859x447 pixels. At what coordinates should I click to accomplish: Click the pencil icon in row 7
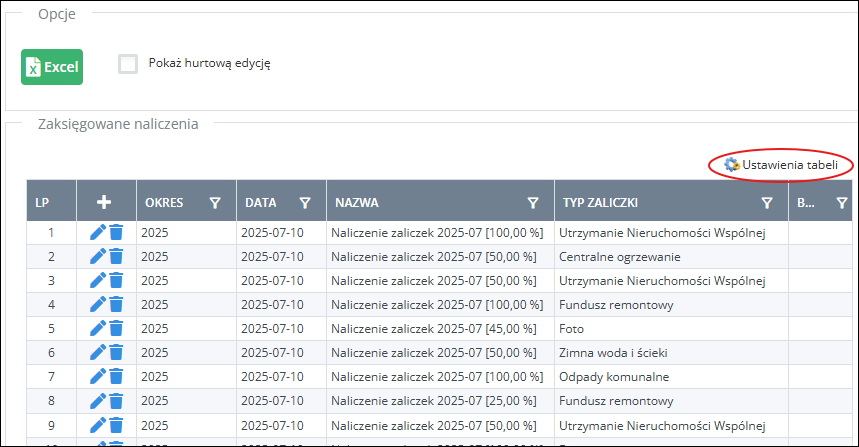tap(97, 376)
